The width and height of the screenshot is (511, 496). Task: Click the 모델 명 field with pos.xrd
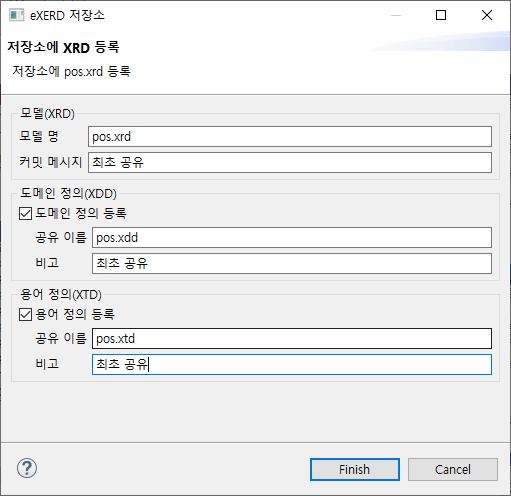[x=290, y=136]
